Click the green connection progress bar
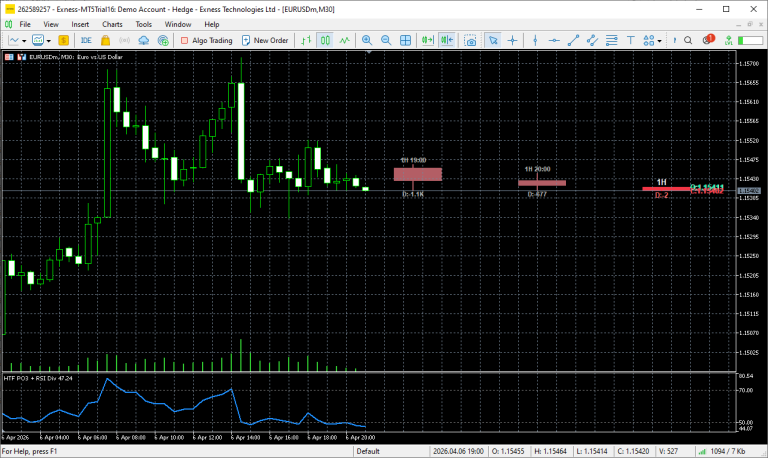Screen dimensions: 768x458 coord(750,40)
